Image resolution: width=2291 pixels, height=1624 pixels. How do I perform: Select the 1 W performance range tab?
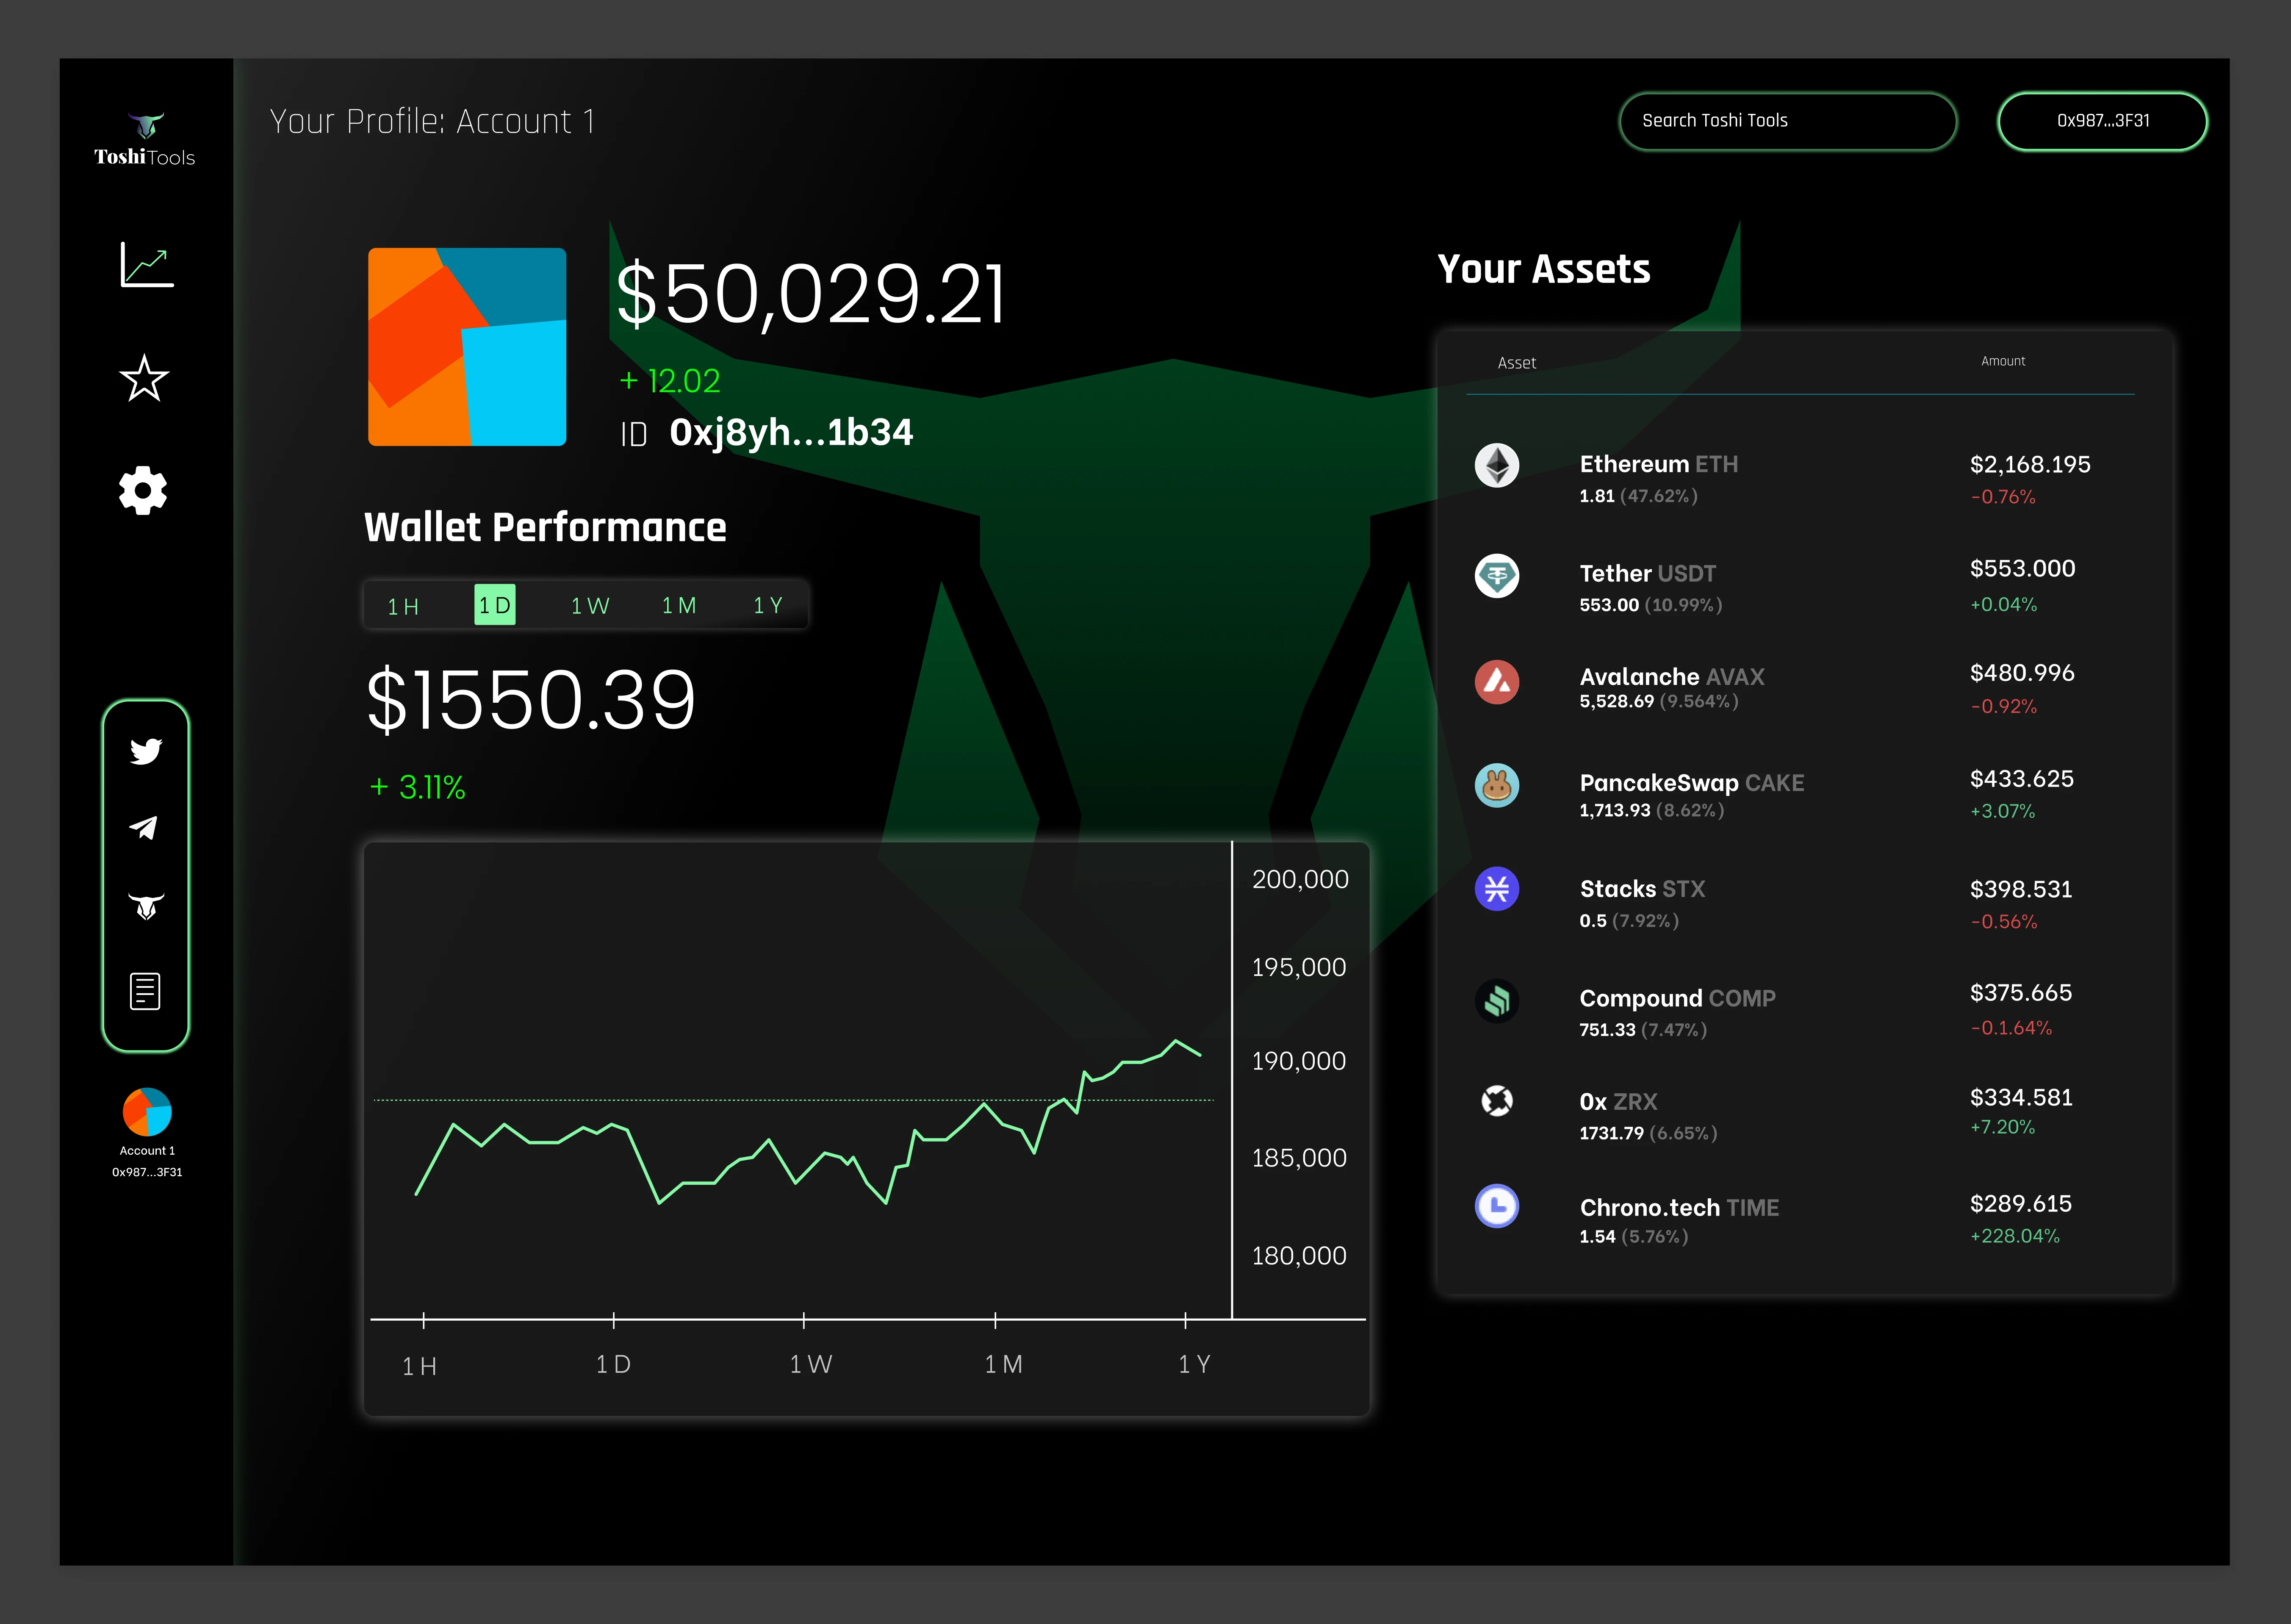589,606
